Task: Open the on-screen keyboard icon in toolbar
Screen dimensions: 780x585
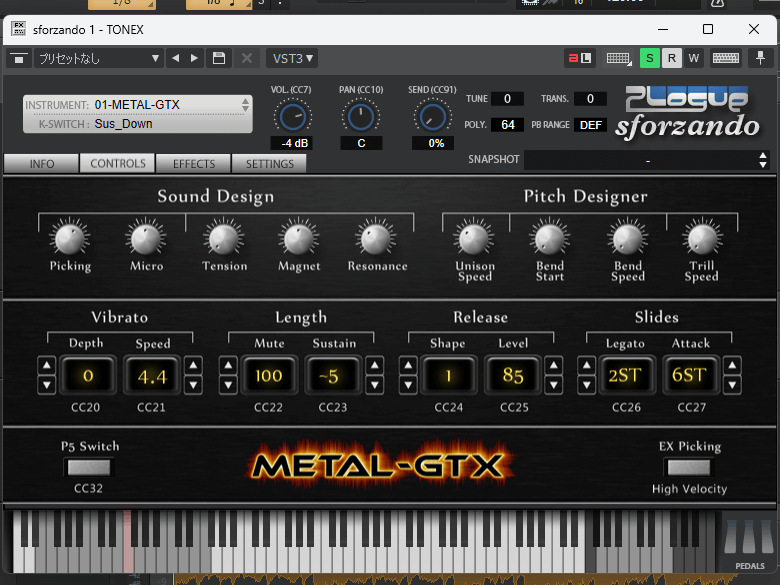Action: click(x=727, y=58)
